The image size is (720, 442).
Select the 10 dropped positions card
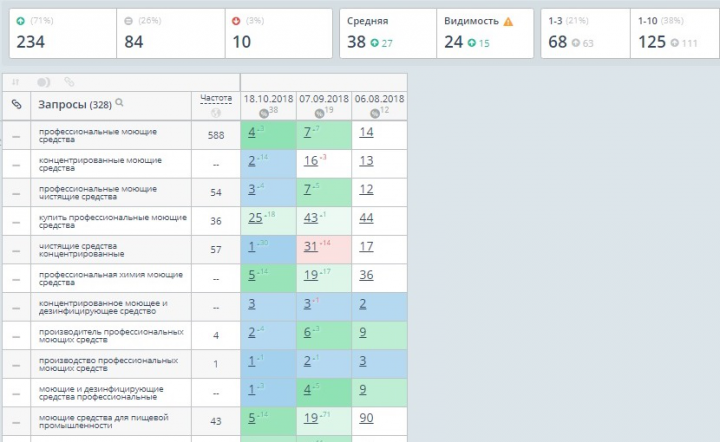pyautogui.click(x=279, y=34)
